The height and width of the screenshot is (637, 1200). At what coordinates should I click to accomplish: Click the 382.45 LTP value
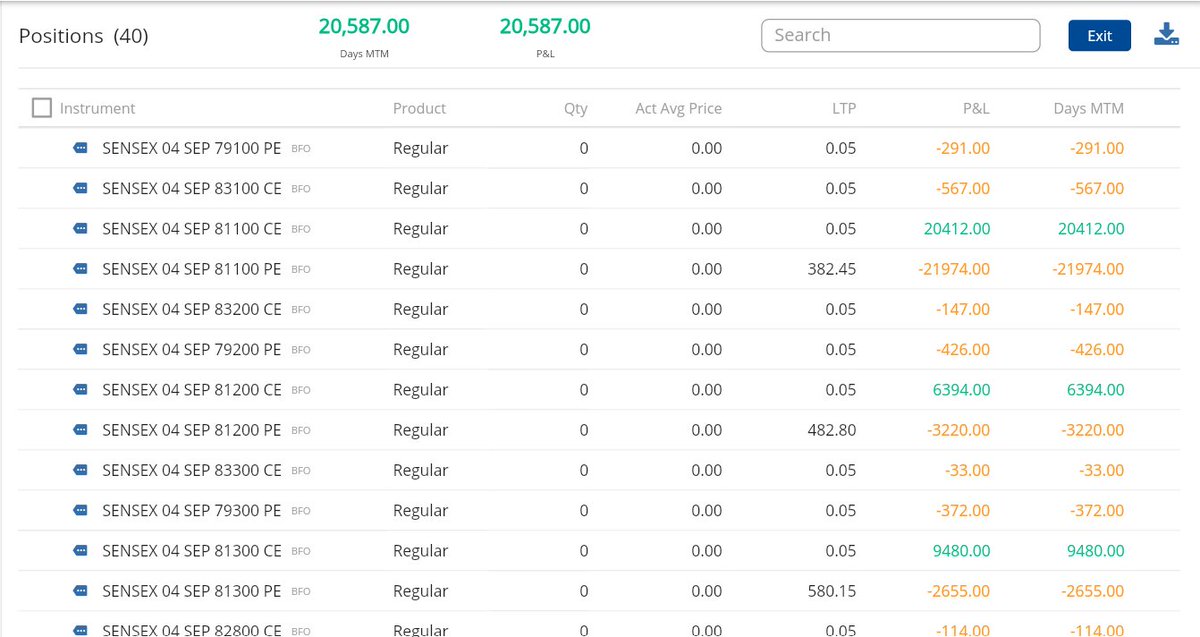click(x=832, y=269)
